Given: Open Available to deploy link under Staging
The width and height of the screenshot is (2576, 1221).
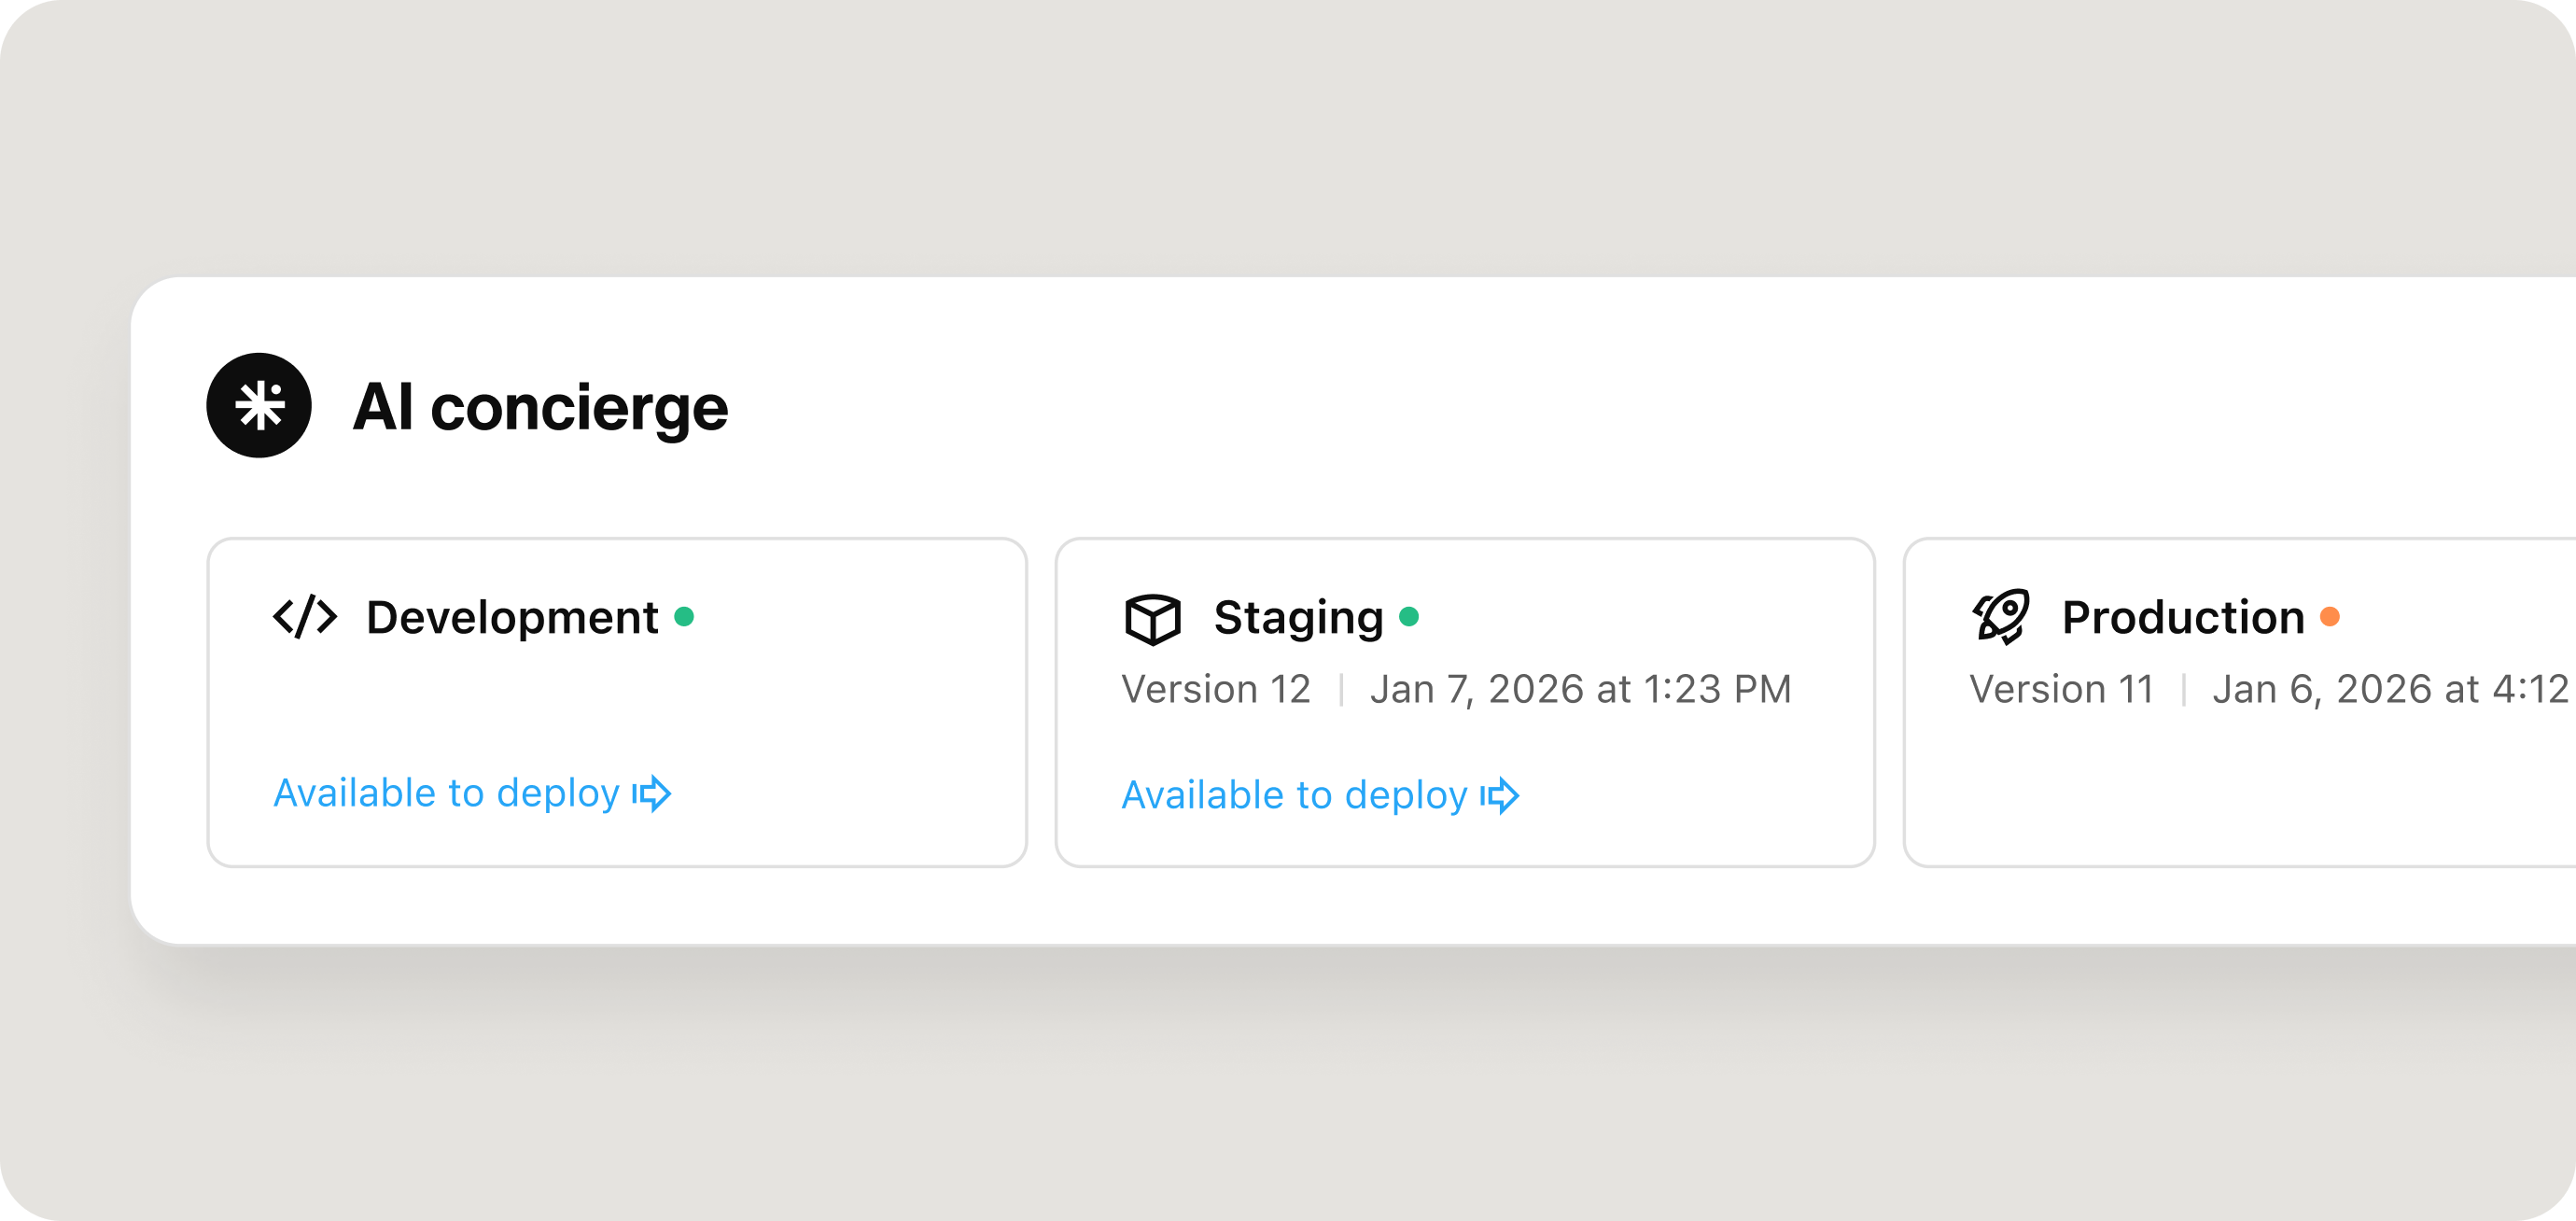Looking at the screenshot, I should 1320,795.
